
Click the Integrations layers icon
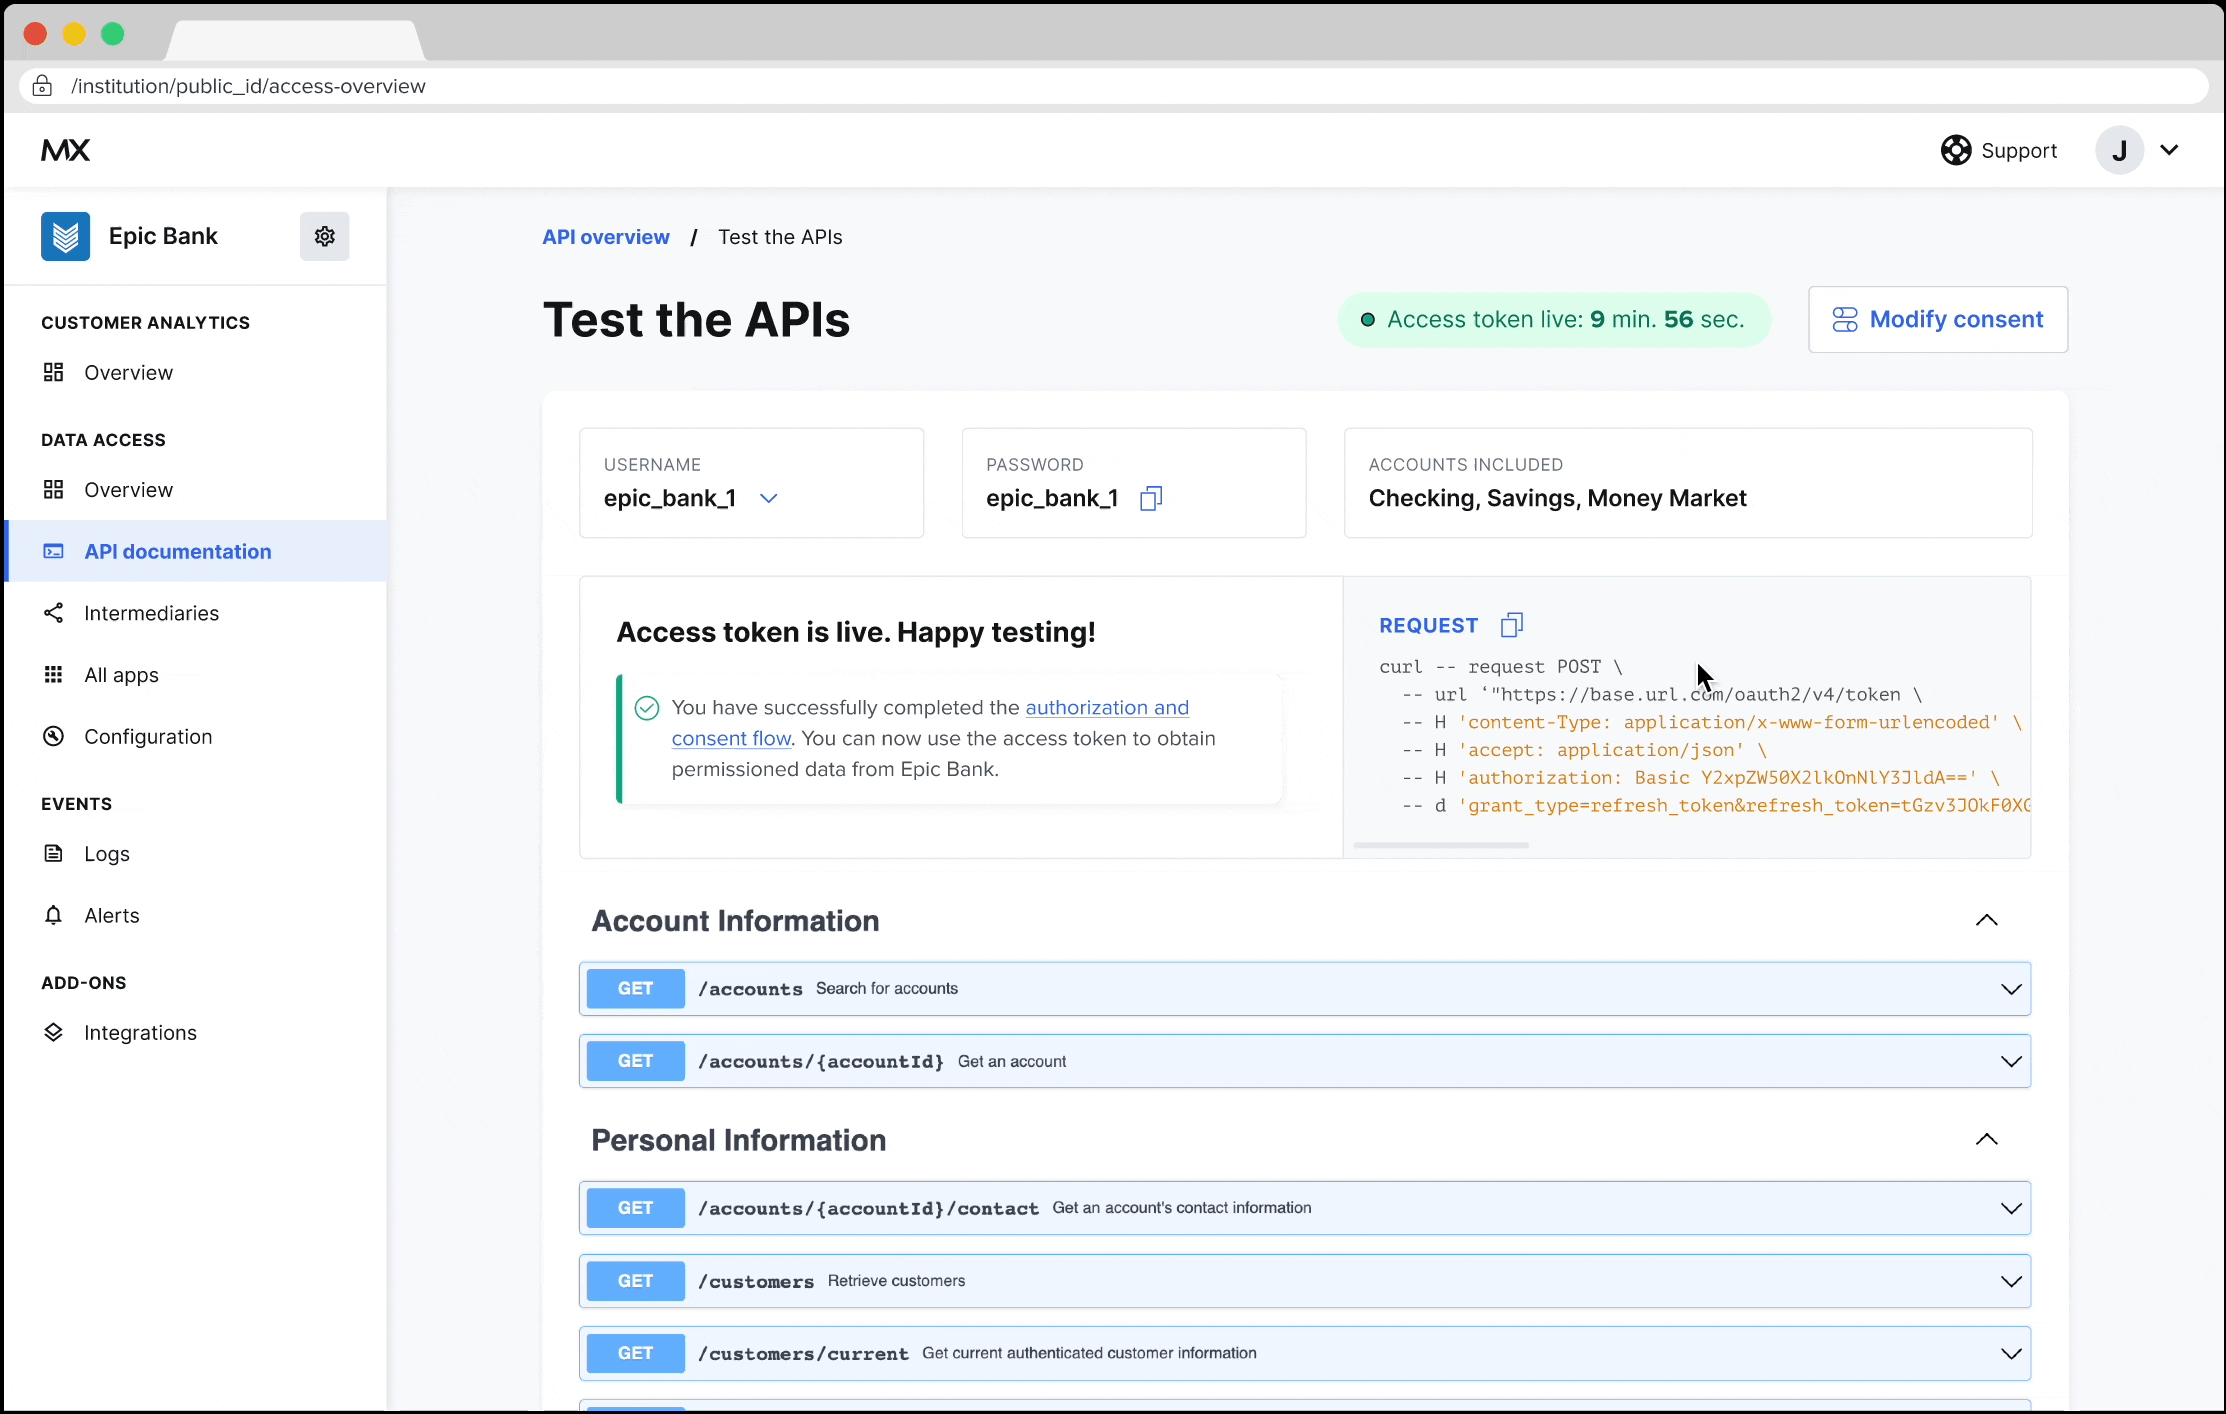point(54,1032)
